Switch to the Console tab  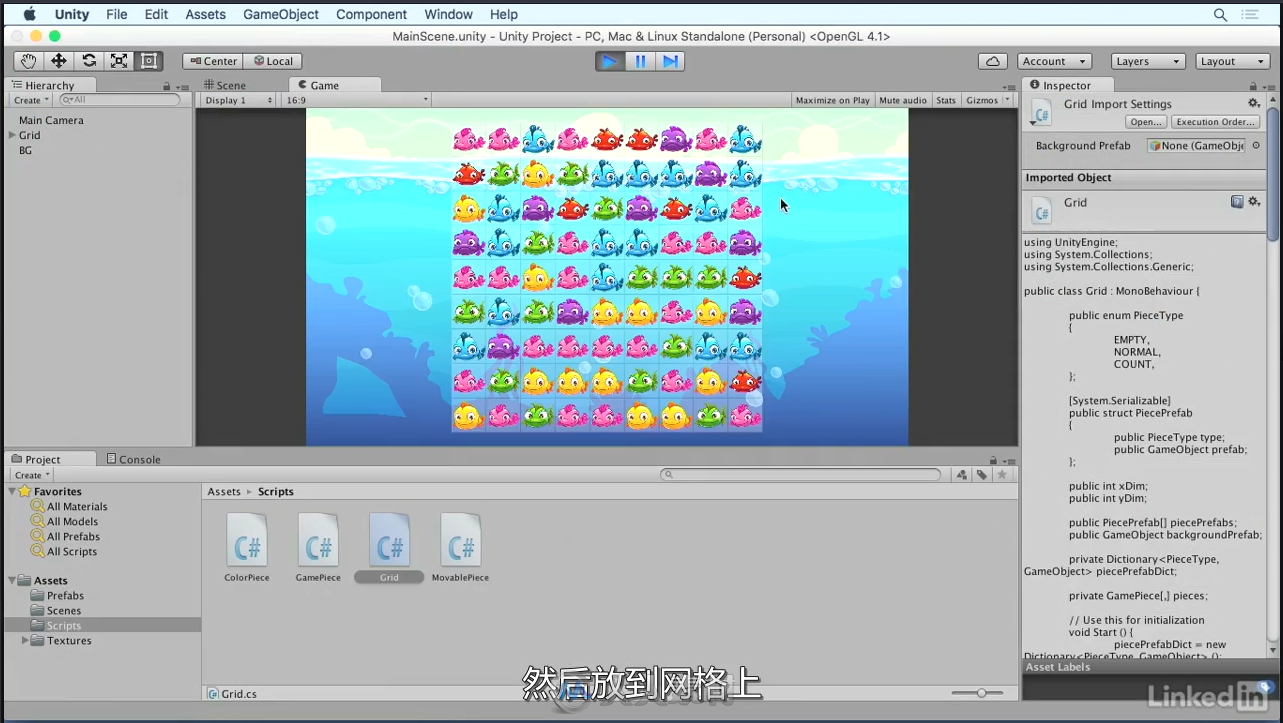pyautogui.click(x=134, y=460)
